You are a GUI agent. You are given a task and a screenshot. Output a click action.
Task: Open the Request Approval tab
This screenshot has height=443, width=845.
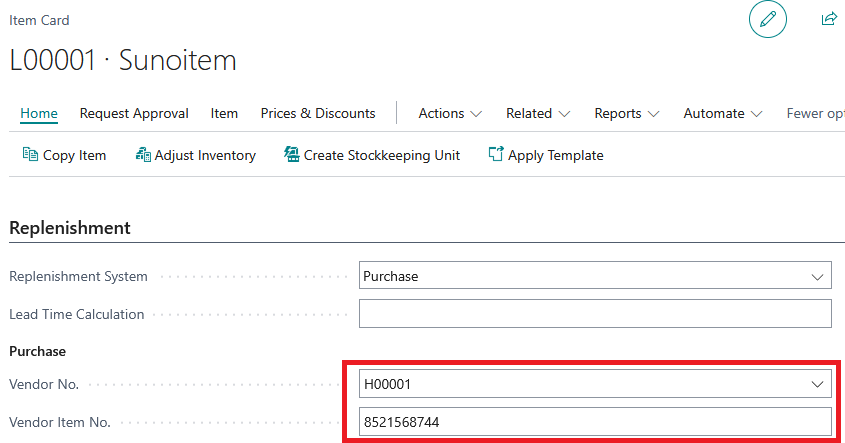point(134,114)
